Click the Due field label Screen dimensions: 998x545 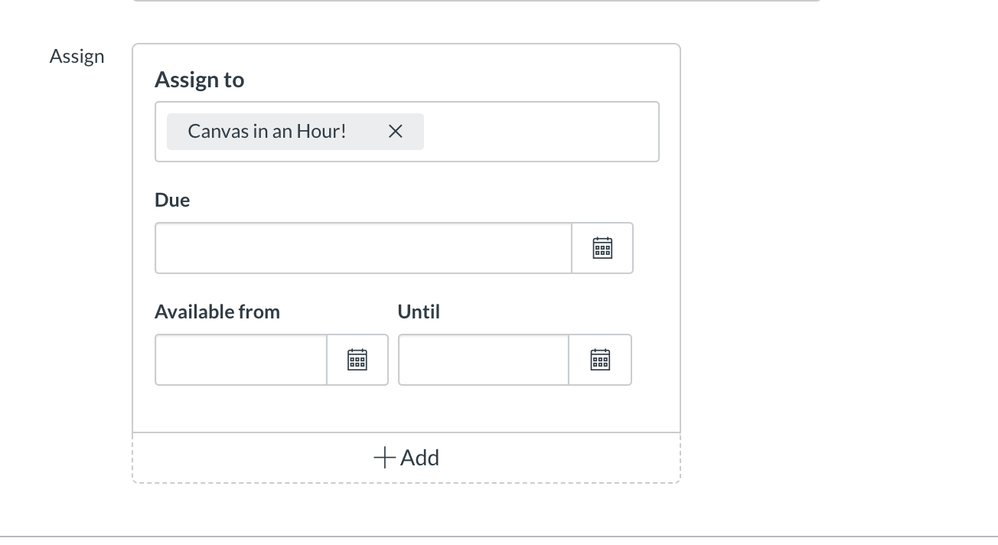[x=172, y=200]
